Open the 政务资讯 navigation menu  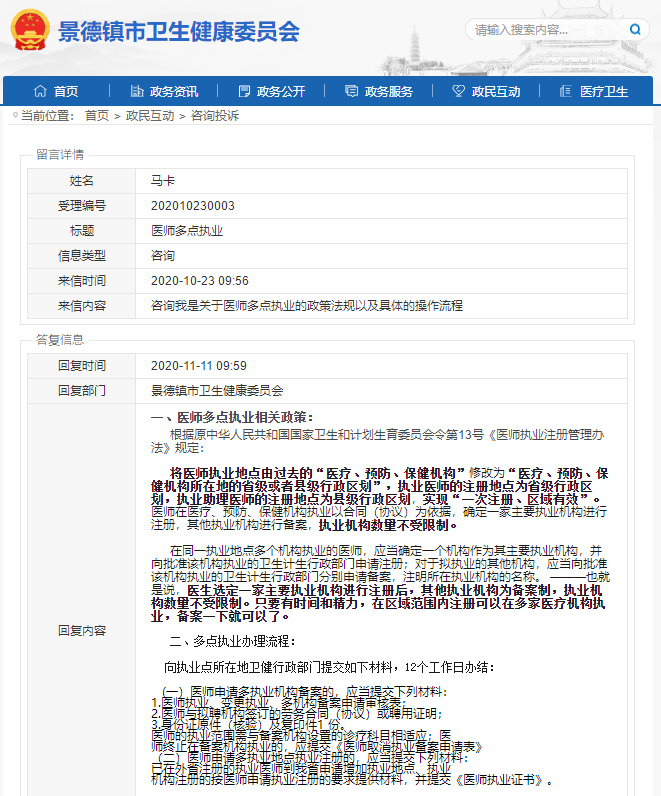point(174,91)
